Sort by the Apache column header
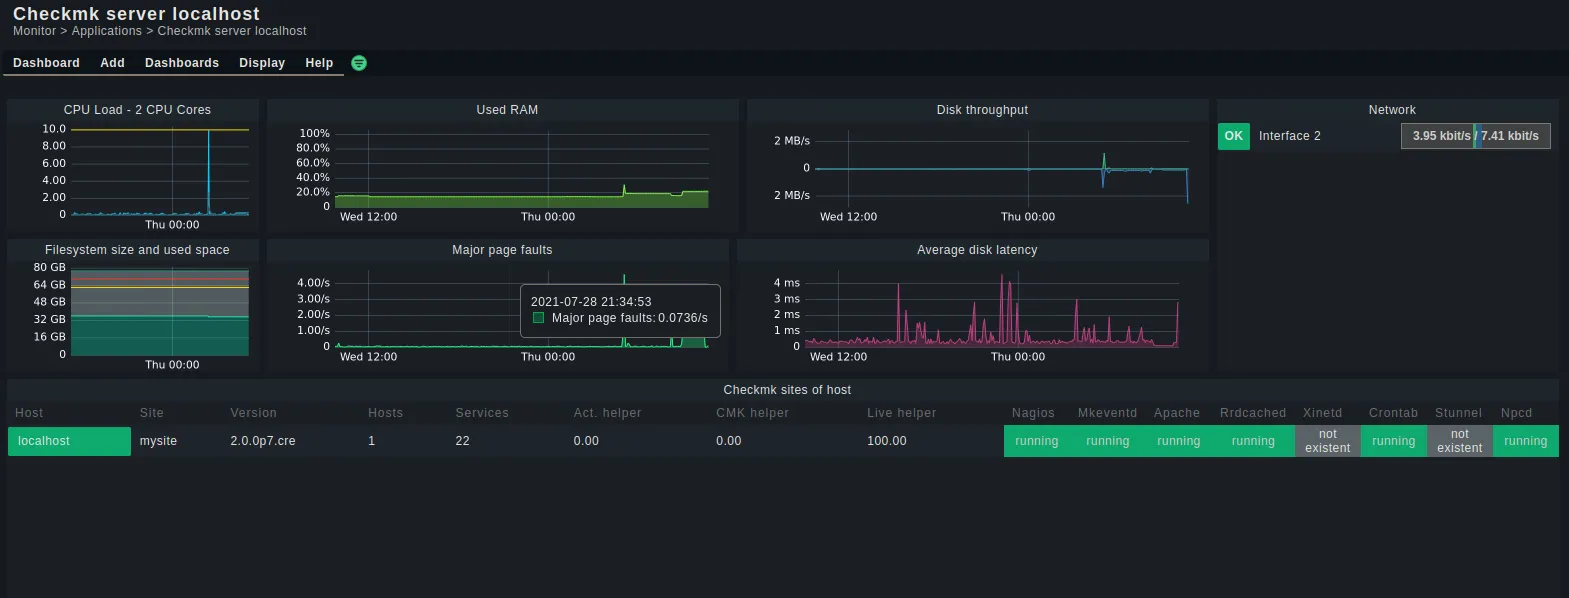Image resolution: width=1569 pixels, height=598 pixels. (x=1176, y=413)
